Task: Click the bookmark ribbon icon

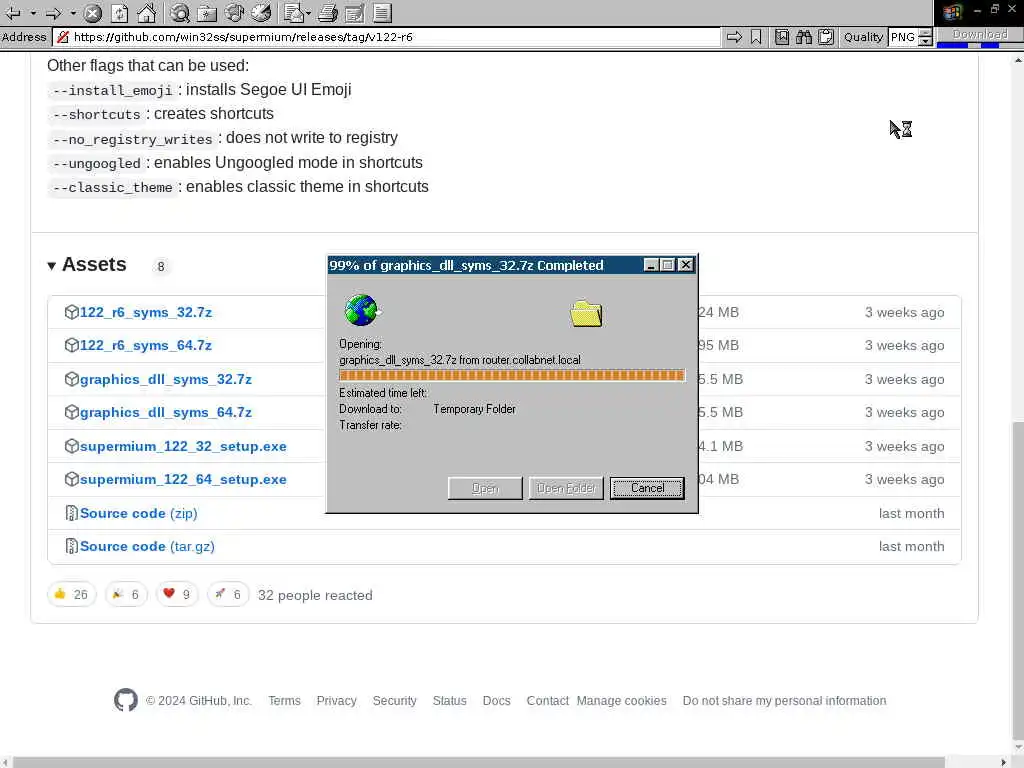Action: [x=756, y=37]
